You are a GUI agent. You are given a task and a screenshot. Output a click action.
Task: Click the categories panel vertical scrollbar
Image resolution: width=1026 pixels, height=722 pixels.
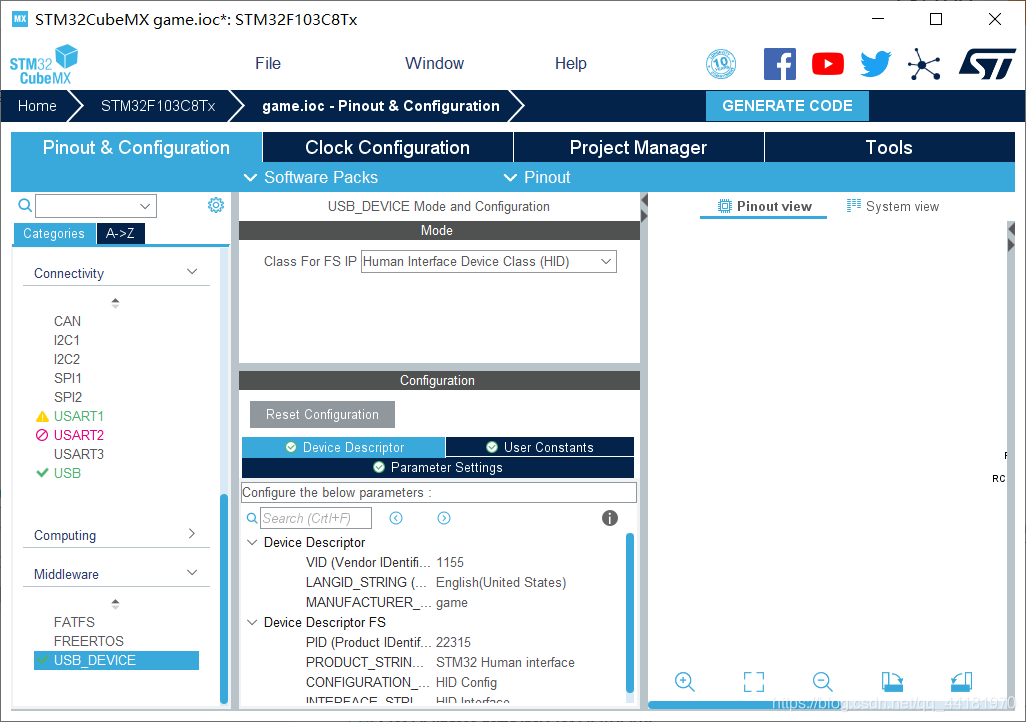click(224, 598)
